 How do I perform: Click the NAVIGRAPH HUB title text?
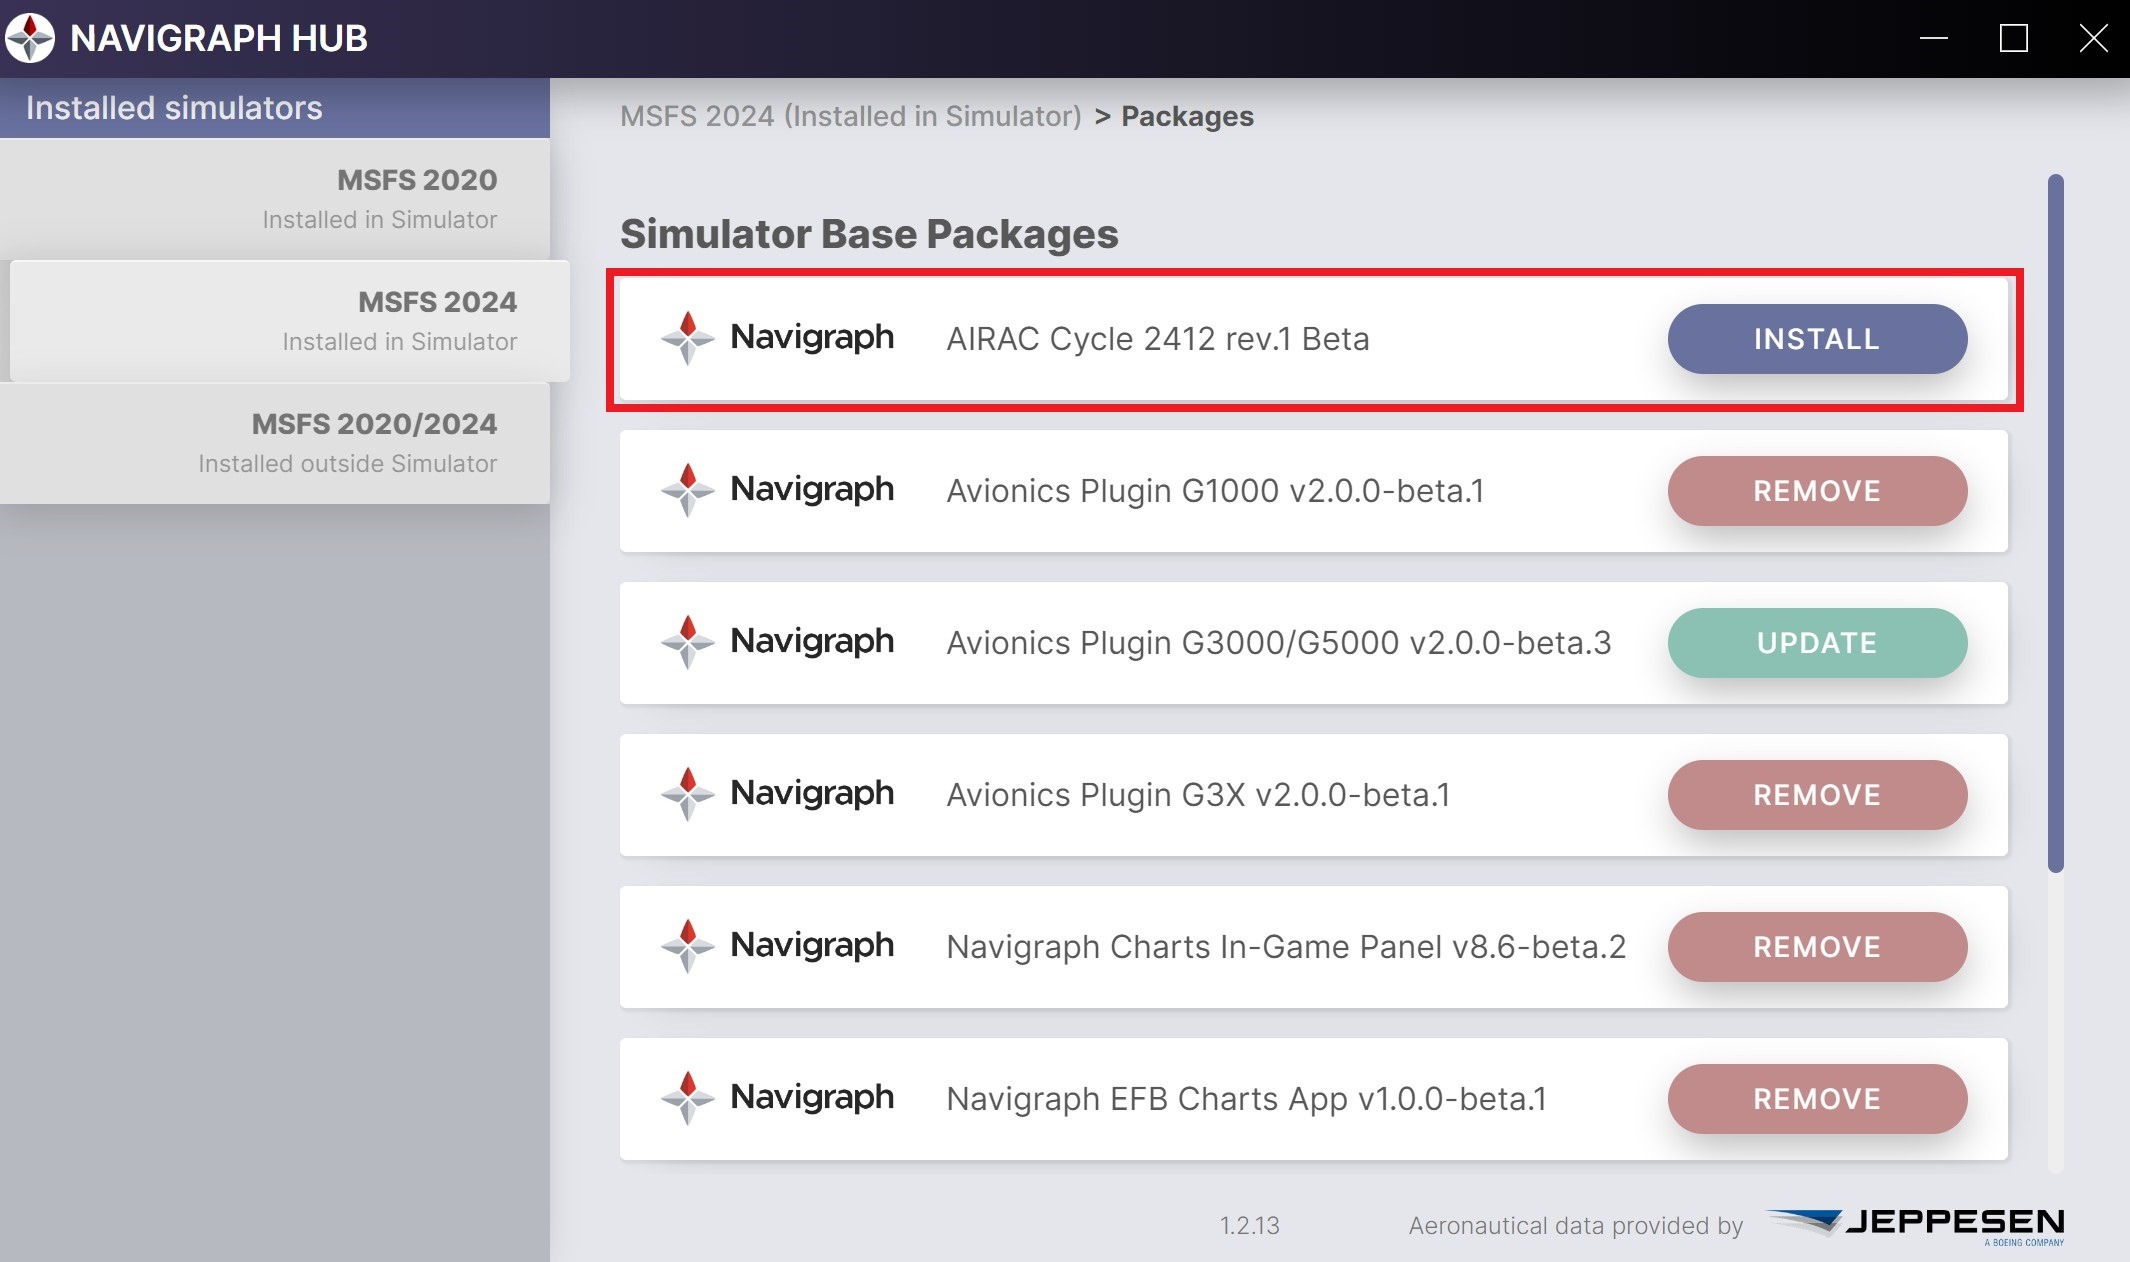click(x=218, y=38)
